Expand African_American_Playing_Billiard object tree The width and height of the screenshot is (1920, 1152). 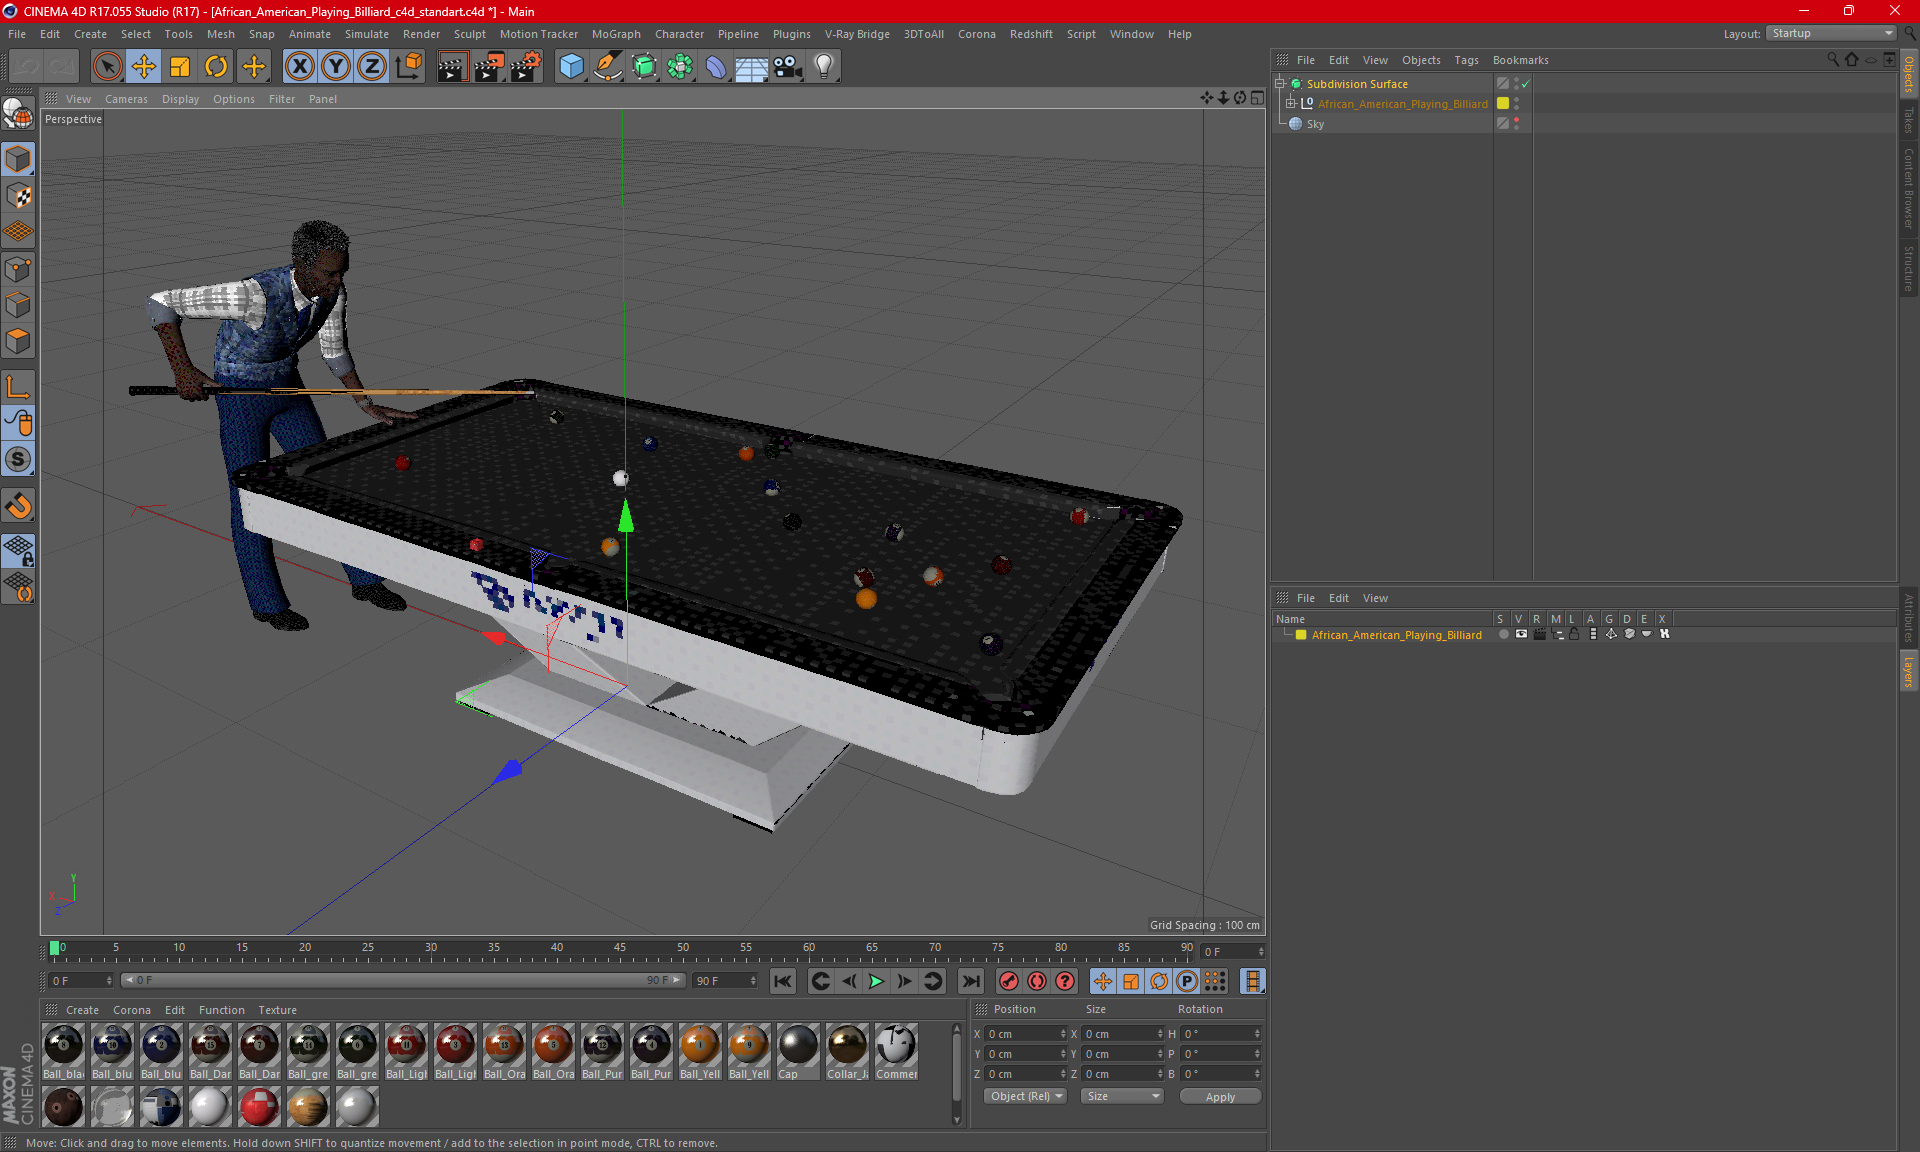click(x=1291, y=103)
